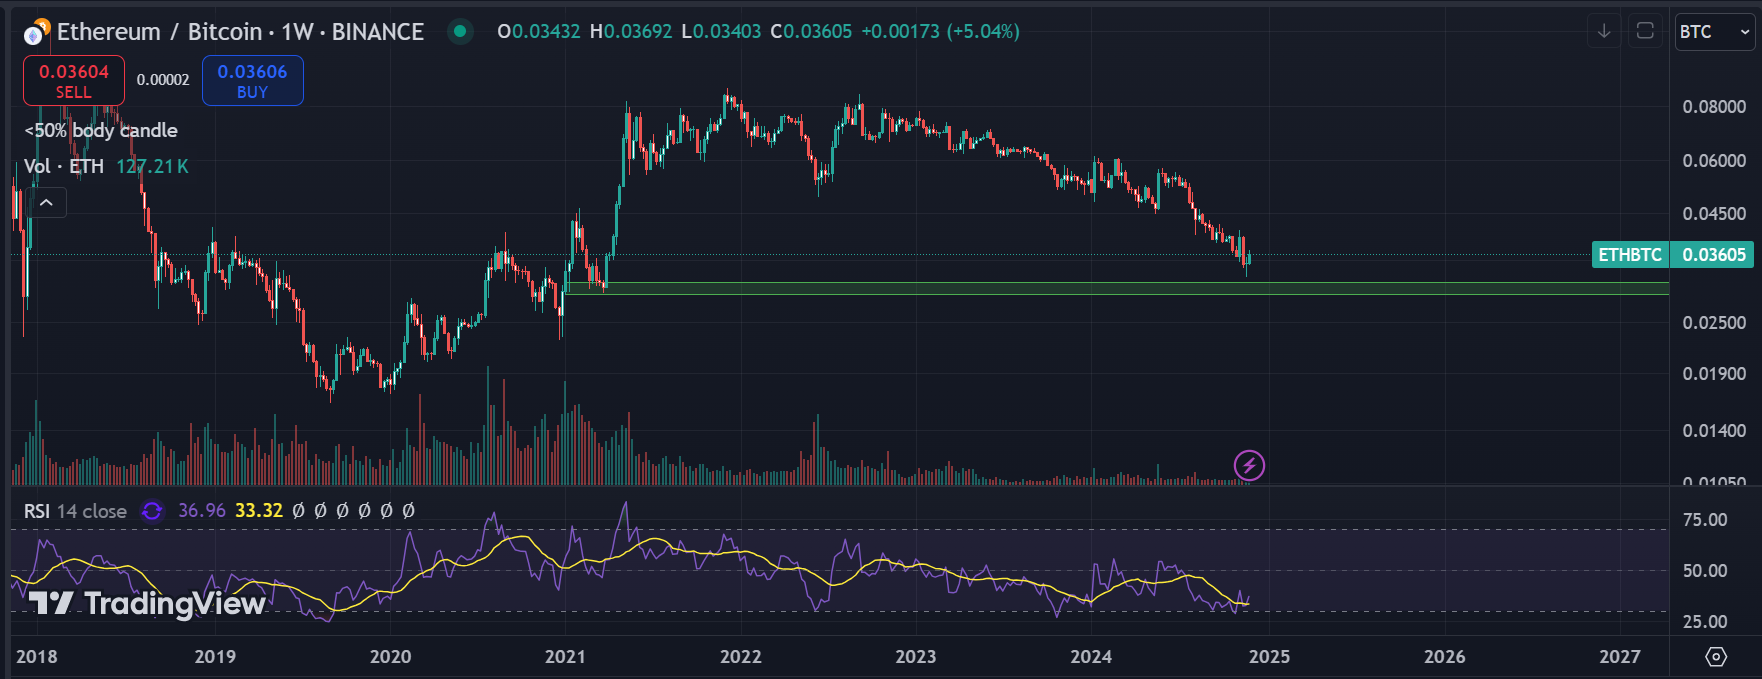Click the open price O0.03432

[x=538, y=32]
